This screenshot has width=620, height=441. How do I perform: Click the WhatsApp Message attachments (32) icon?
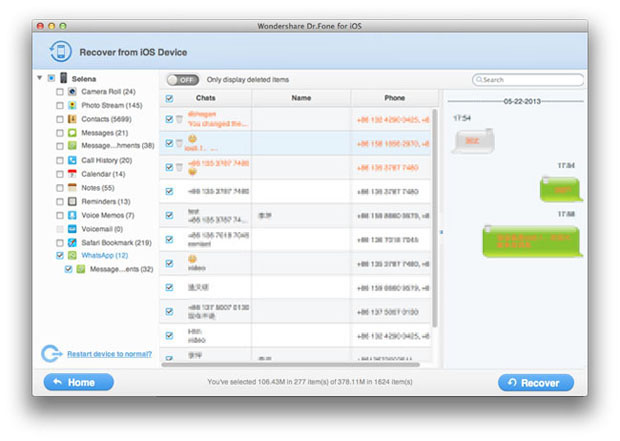(x=81, y=269)
